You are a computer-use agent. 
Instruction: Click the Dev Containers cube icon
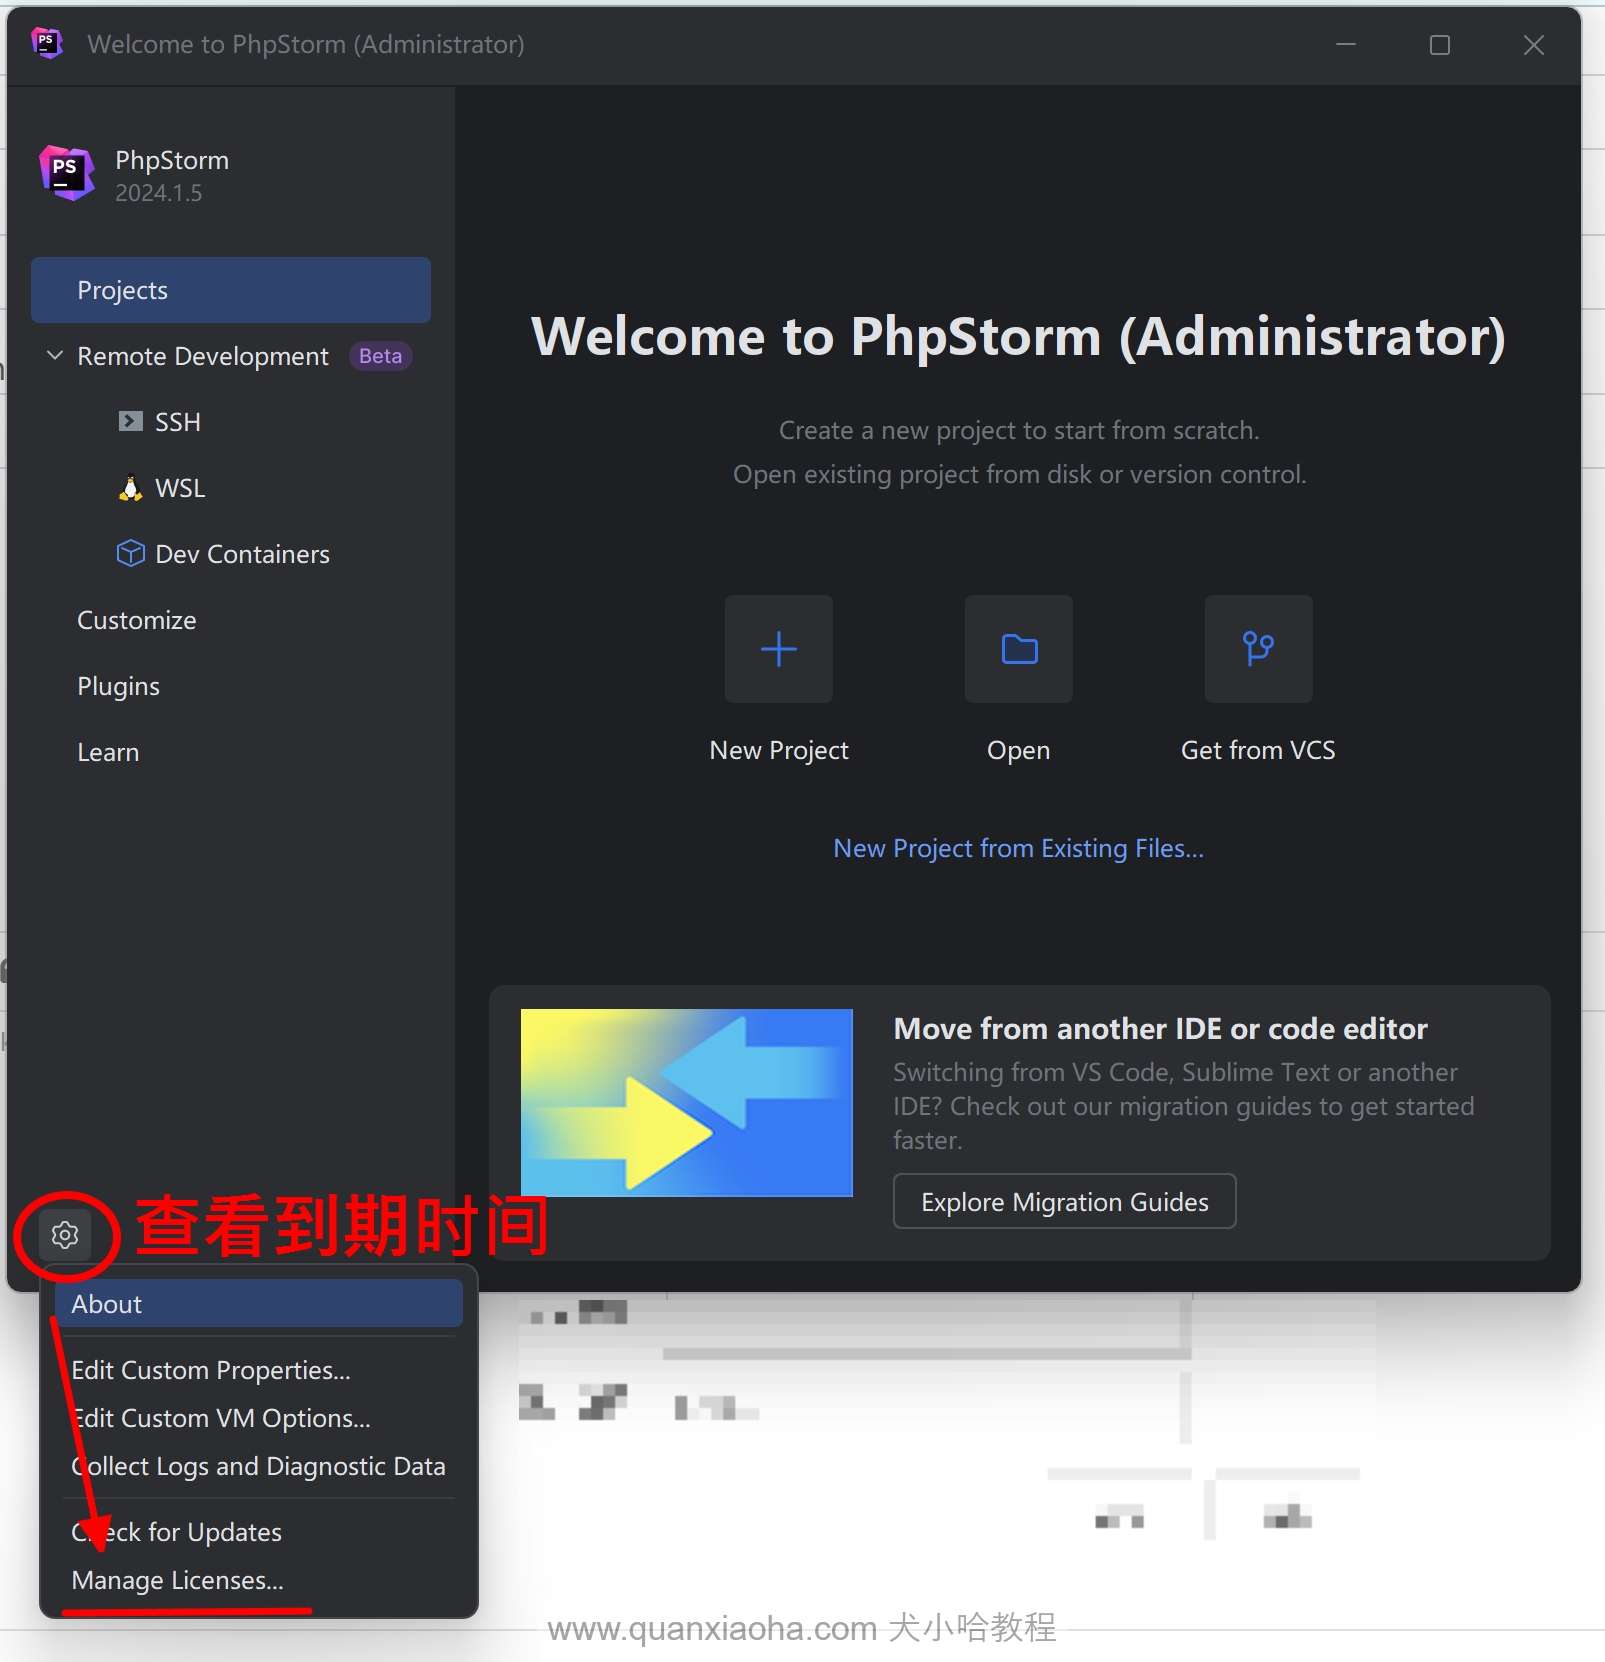pyautogui.click(x=130, y=553)
